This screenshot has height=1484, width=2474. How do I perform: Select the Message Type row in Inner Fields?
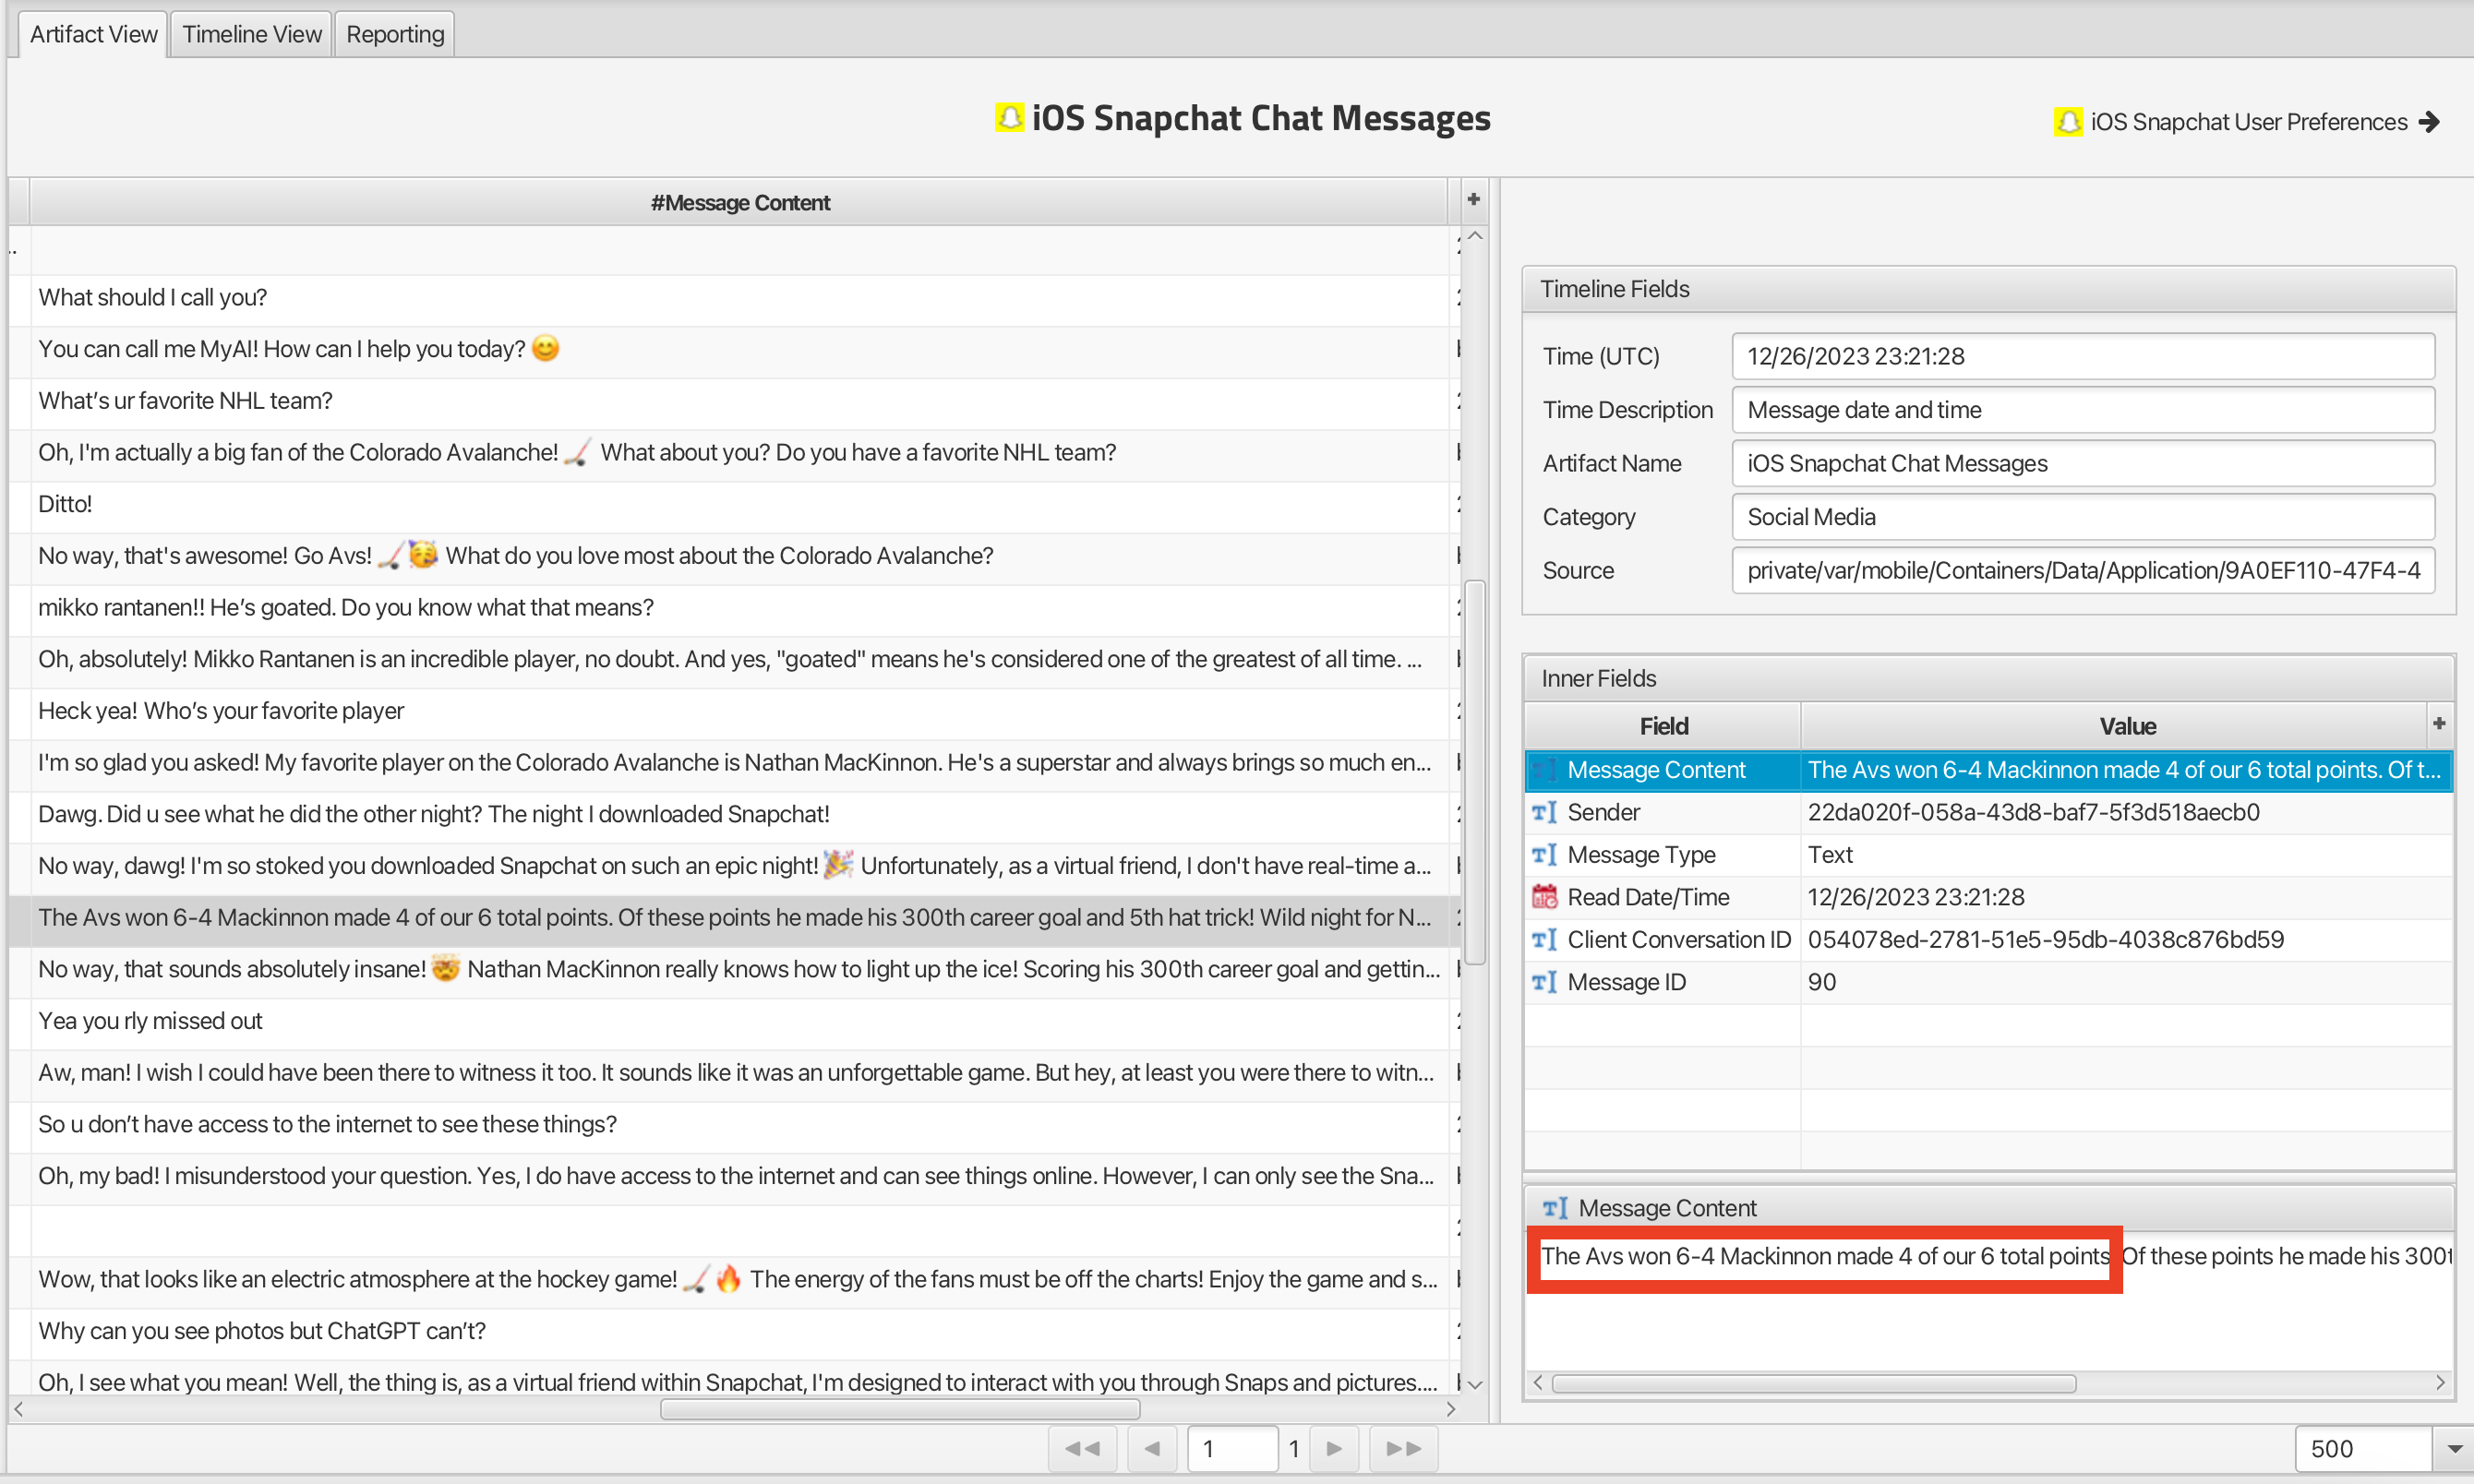point(1988,855)
